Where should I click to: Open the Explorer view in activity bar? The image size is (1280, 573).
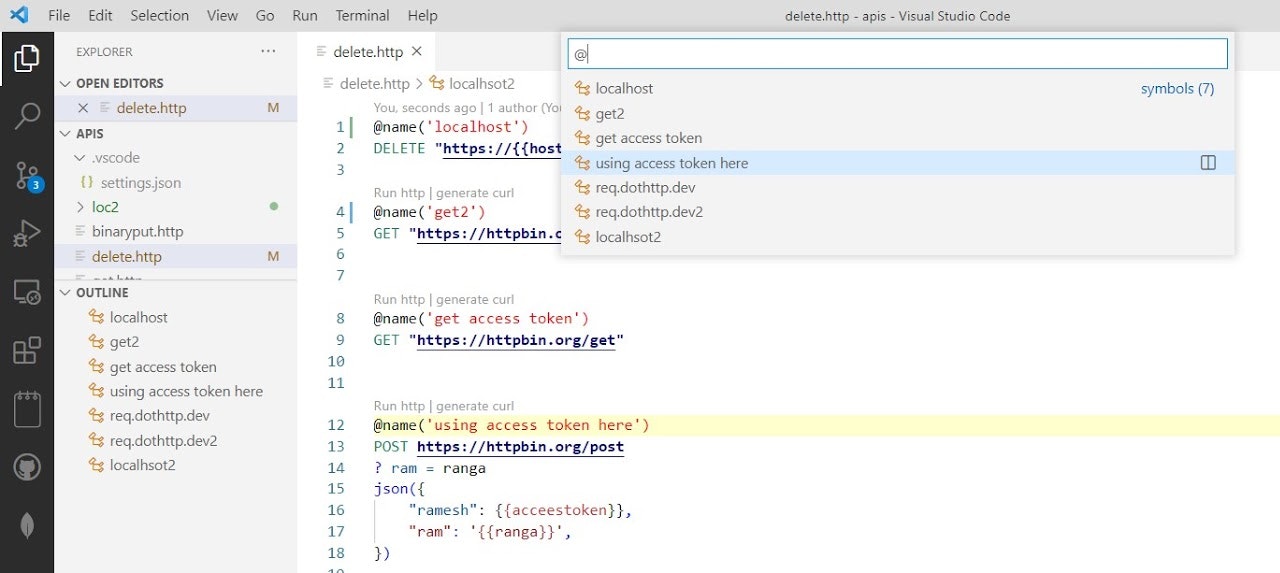click(27, 58)
